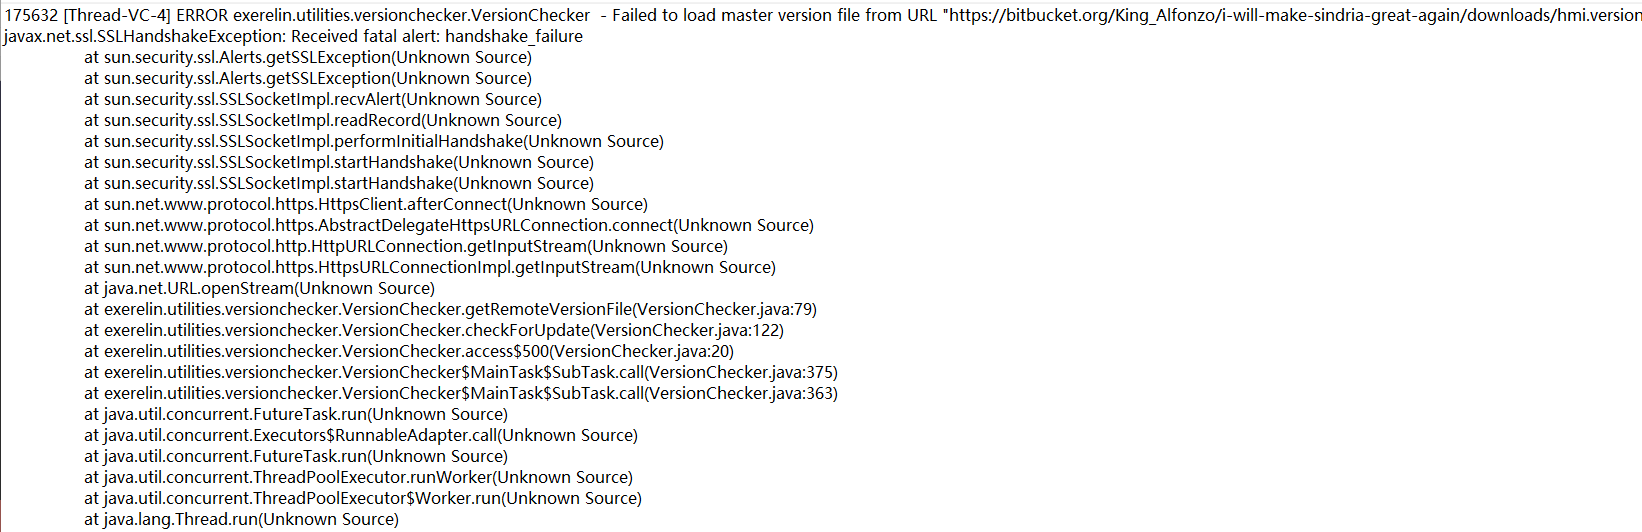Click the HttpsClient.afterConnect stack frame
1642x532 pixels.
[x=366, y=204]
